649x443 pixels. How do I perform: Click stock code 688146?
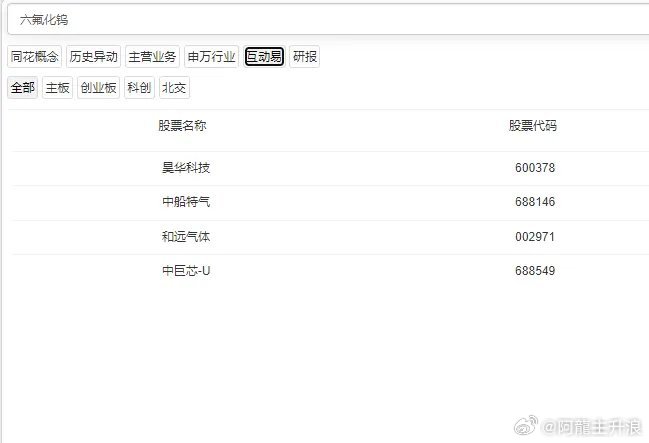pos(535,202)
